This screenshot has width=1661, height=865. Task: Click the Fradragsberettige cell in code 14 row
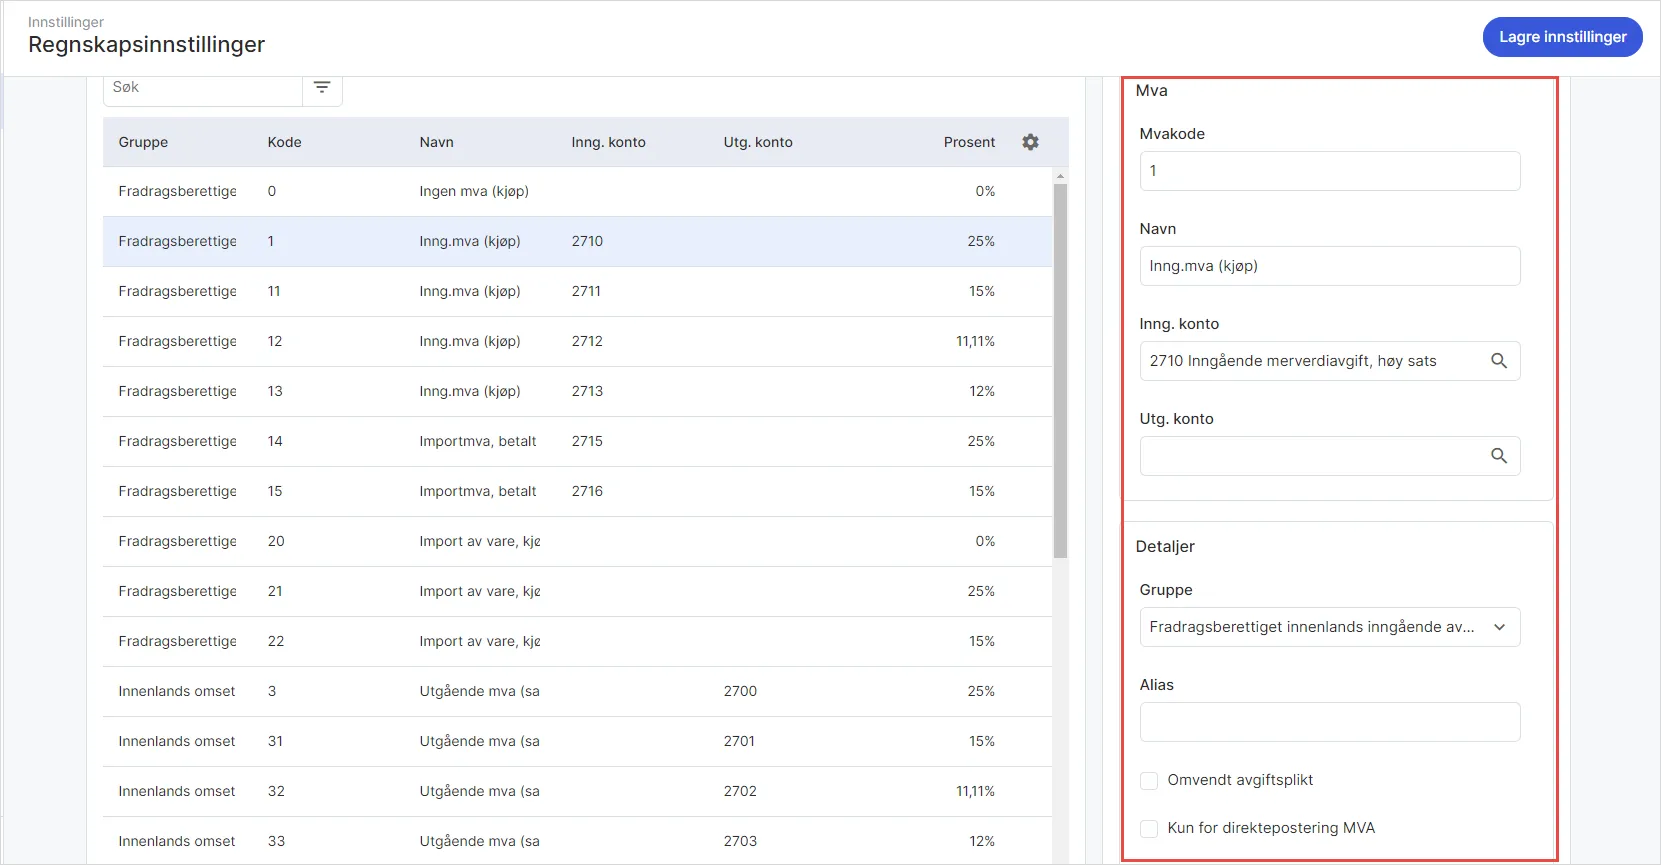point(177,442)
